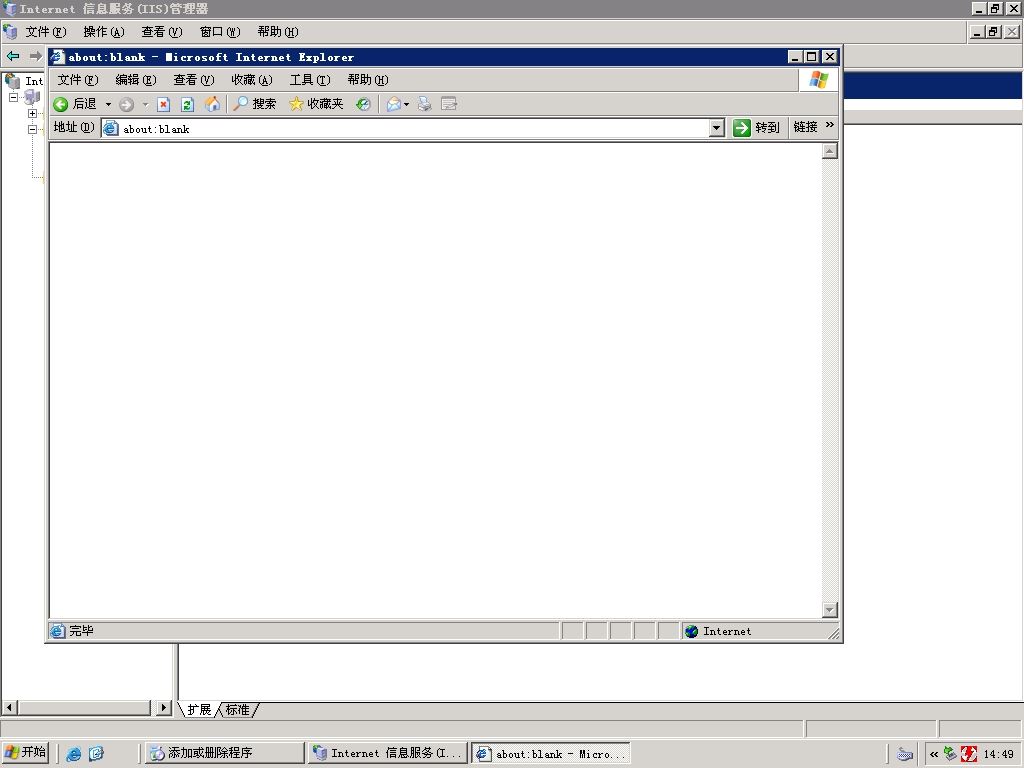Go to the Home page icon
Screen dimensions: 1024x768
[212, 104]
